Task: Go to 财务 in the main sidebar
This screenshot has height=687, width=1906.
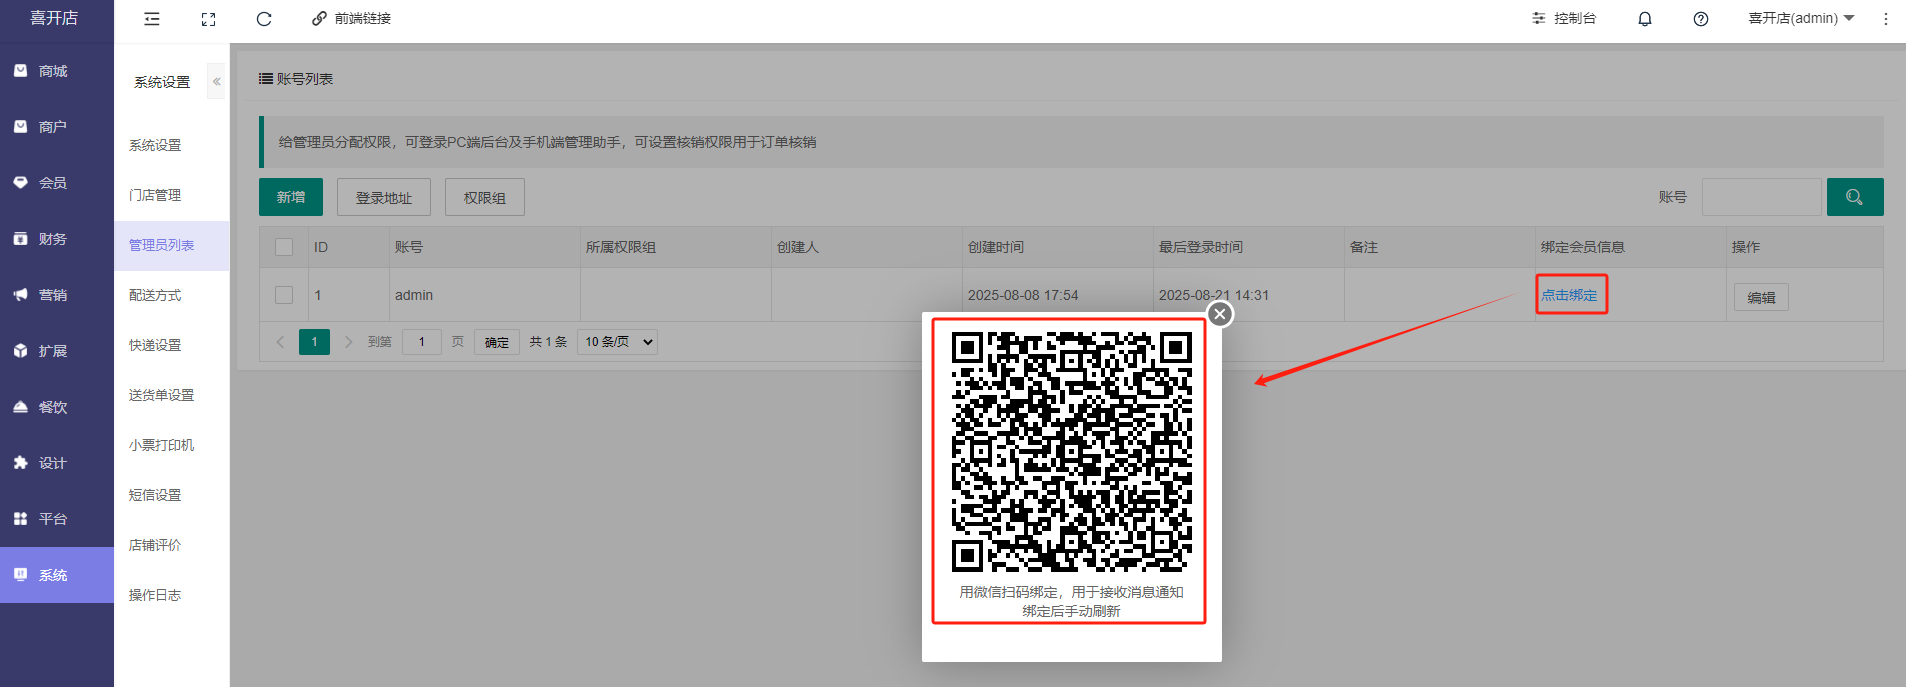Action: (x=57, y=239)
